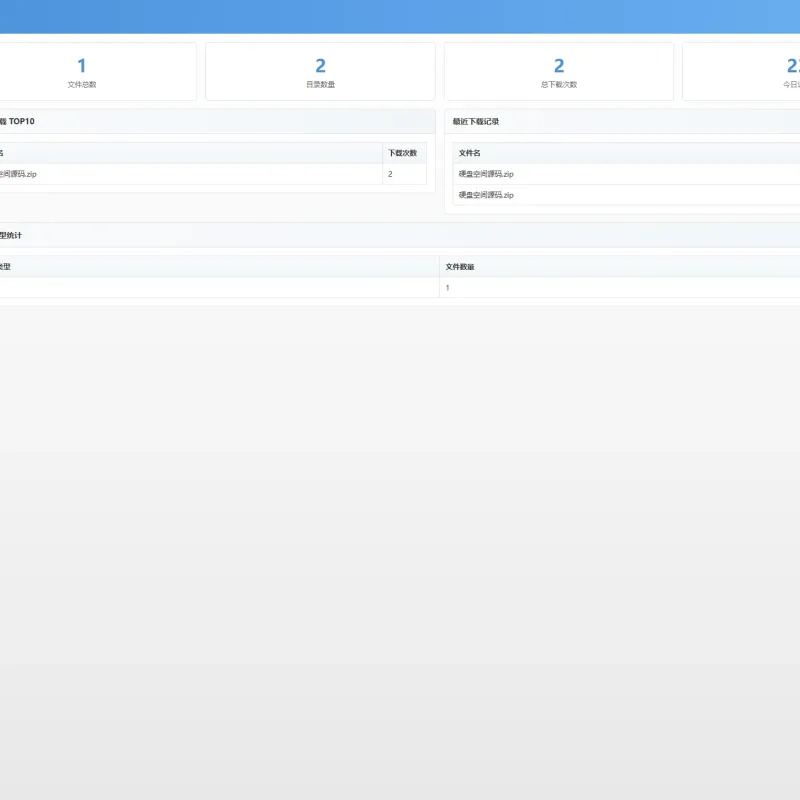Click the partially visible rightmost stats card
The width and height of the screenshot is (800, 800).
coord(741,71)
